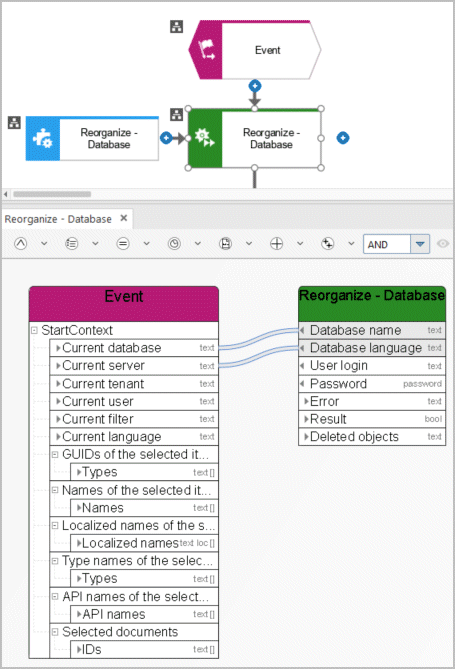Click the left scroll arrow under the diagram

(x=6, y=194)
